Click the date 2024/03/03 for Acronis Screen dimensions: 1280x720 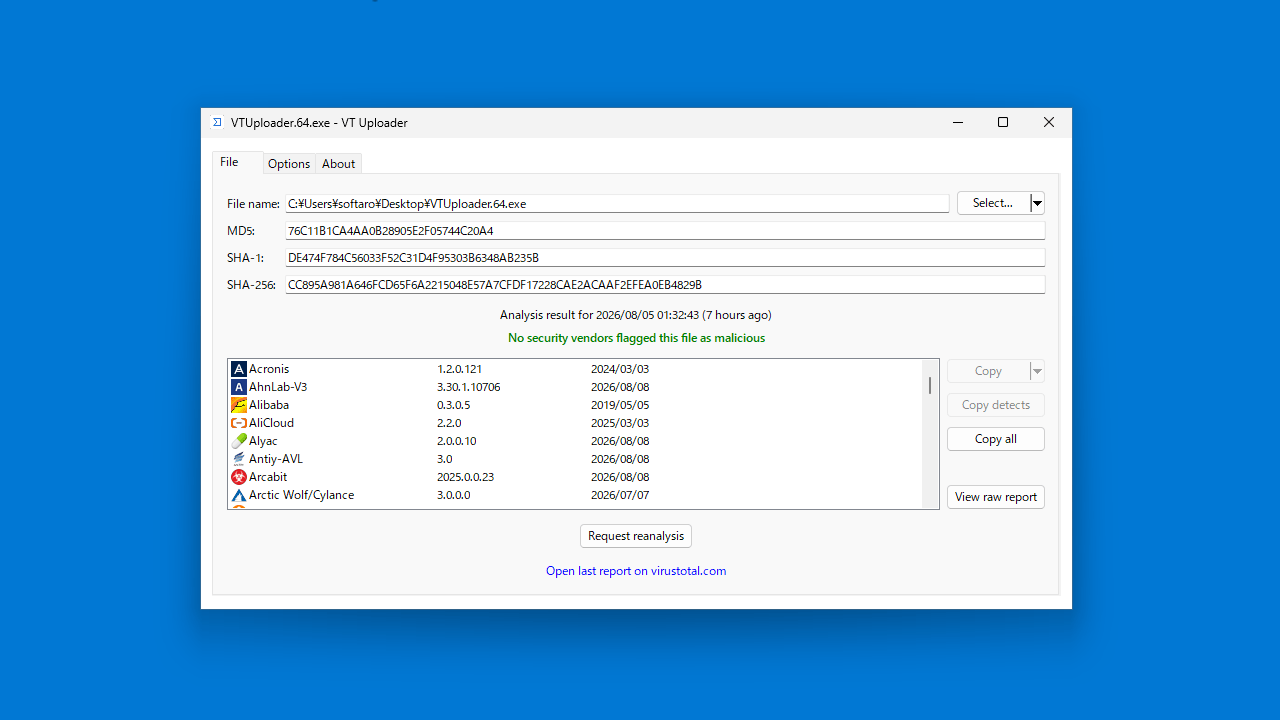[x=620, y=369]
